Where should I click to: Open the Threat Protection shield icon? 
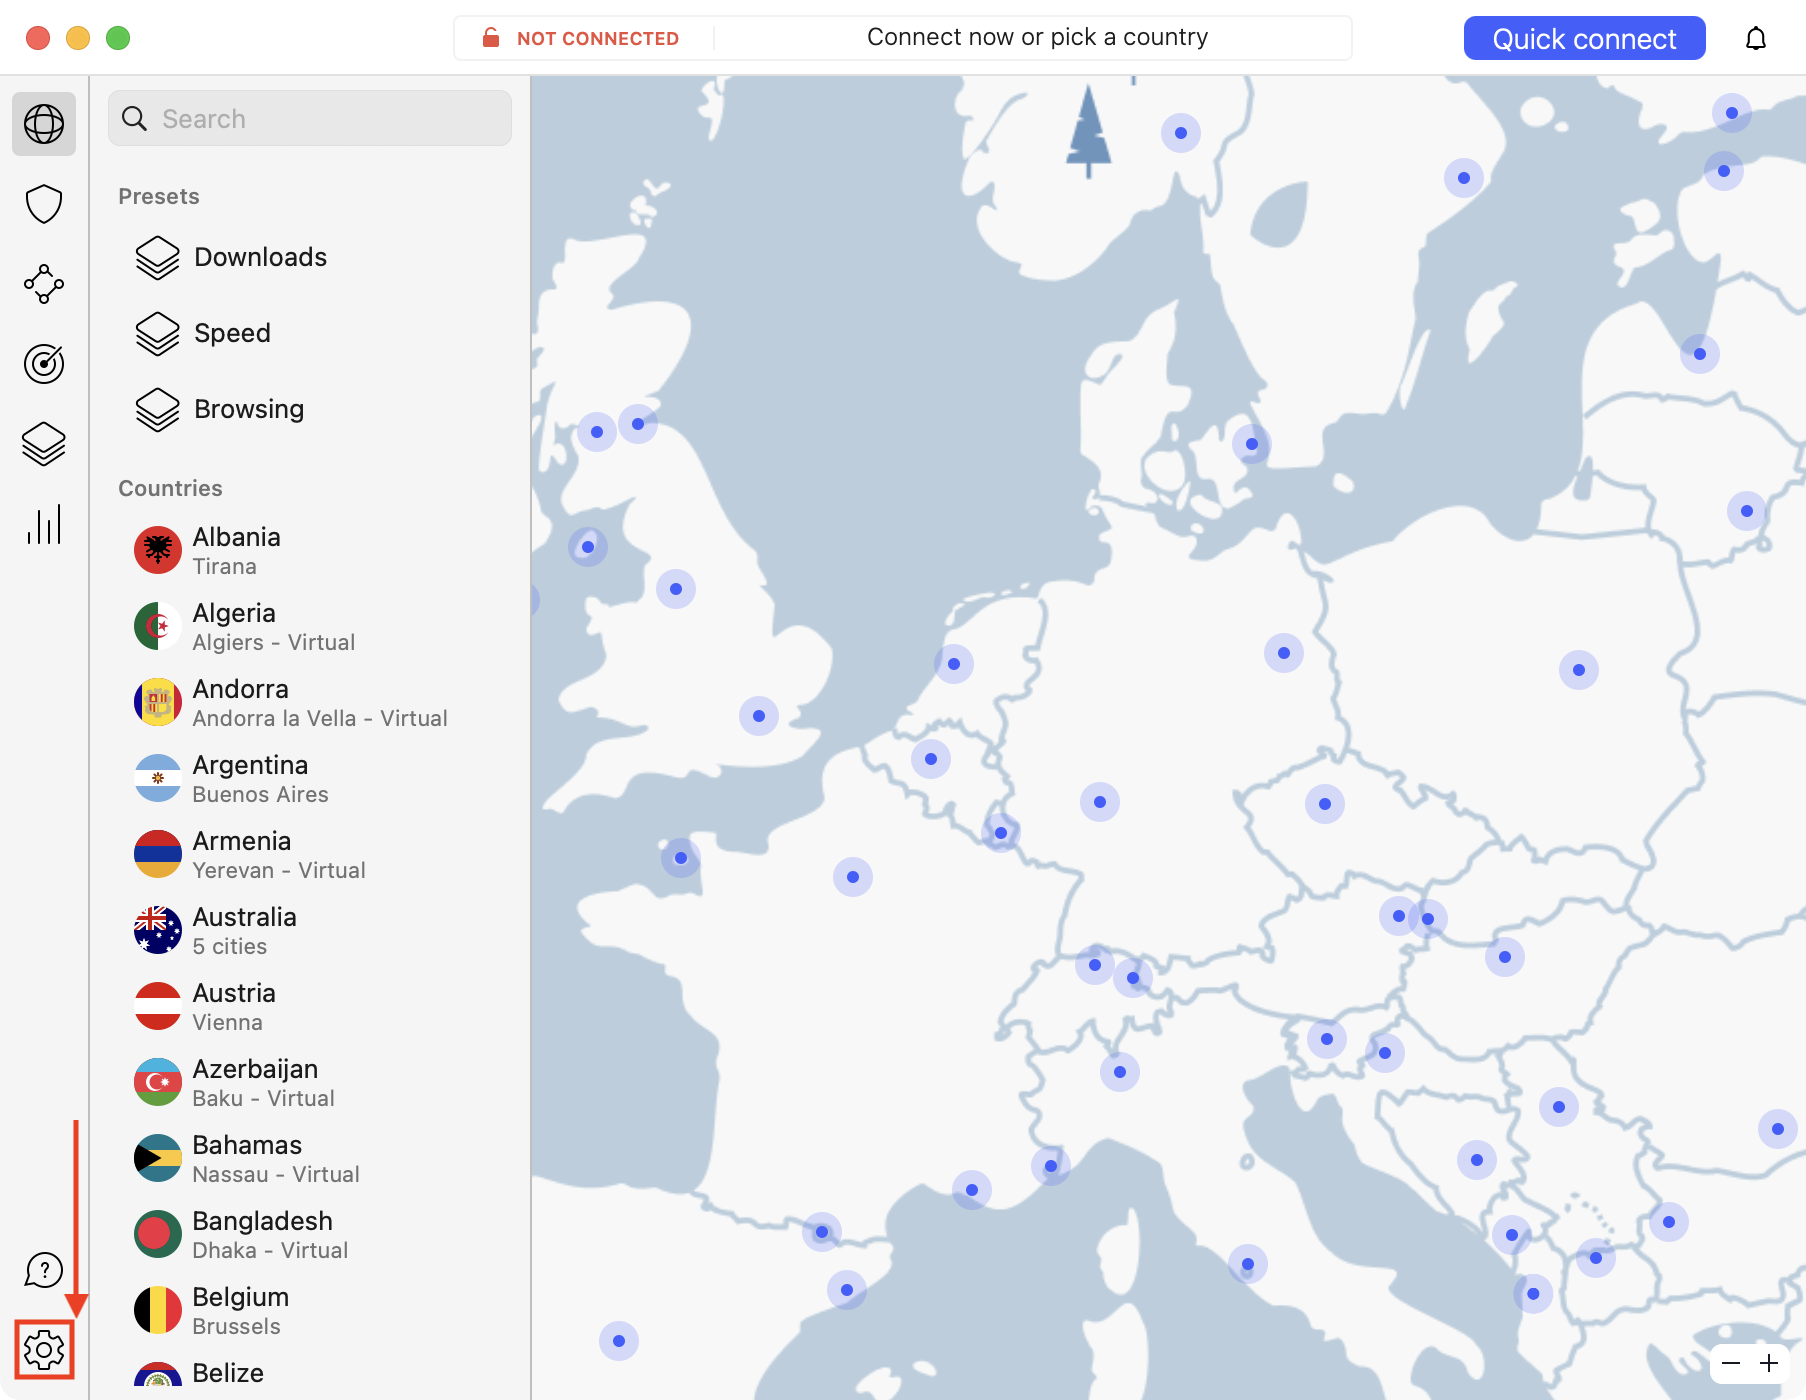click(44, 204)
